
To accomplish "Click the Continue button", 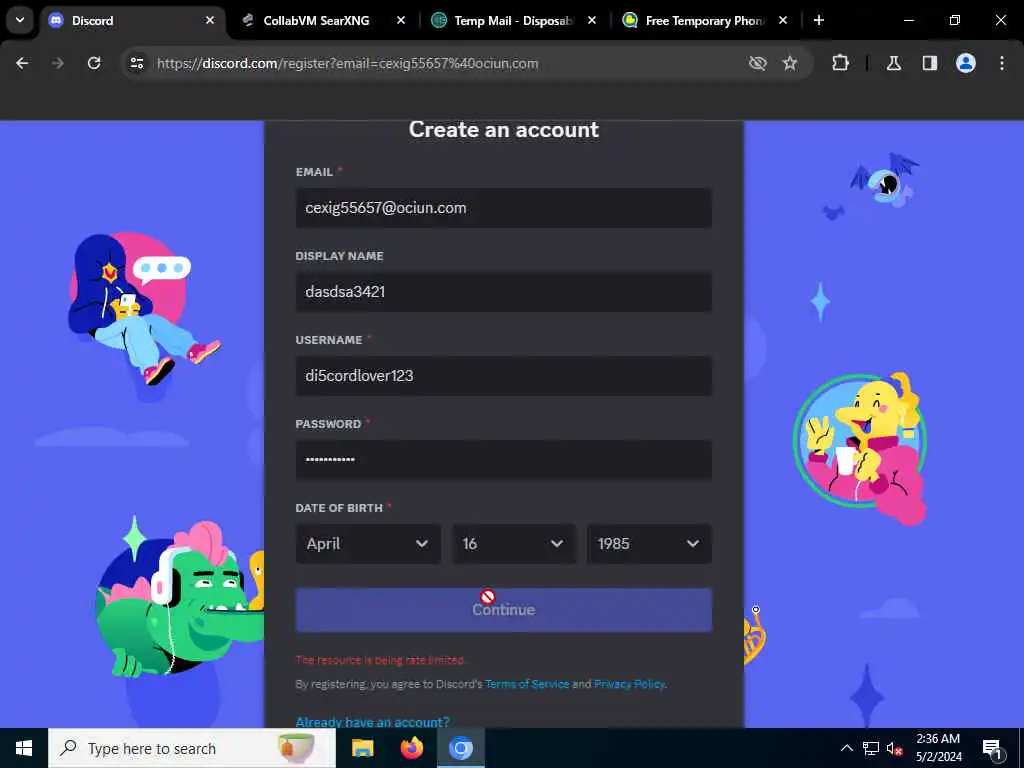I will coord(504,610).
